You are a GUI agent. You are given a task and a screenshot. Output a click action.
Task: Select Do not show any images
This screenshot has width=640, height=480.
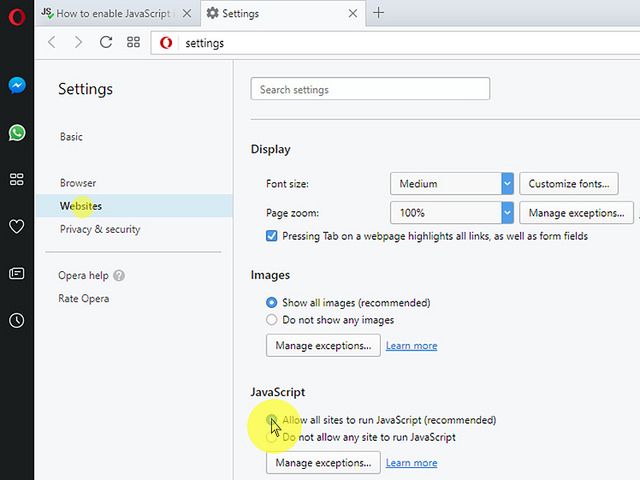point(272,320)
